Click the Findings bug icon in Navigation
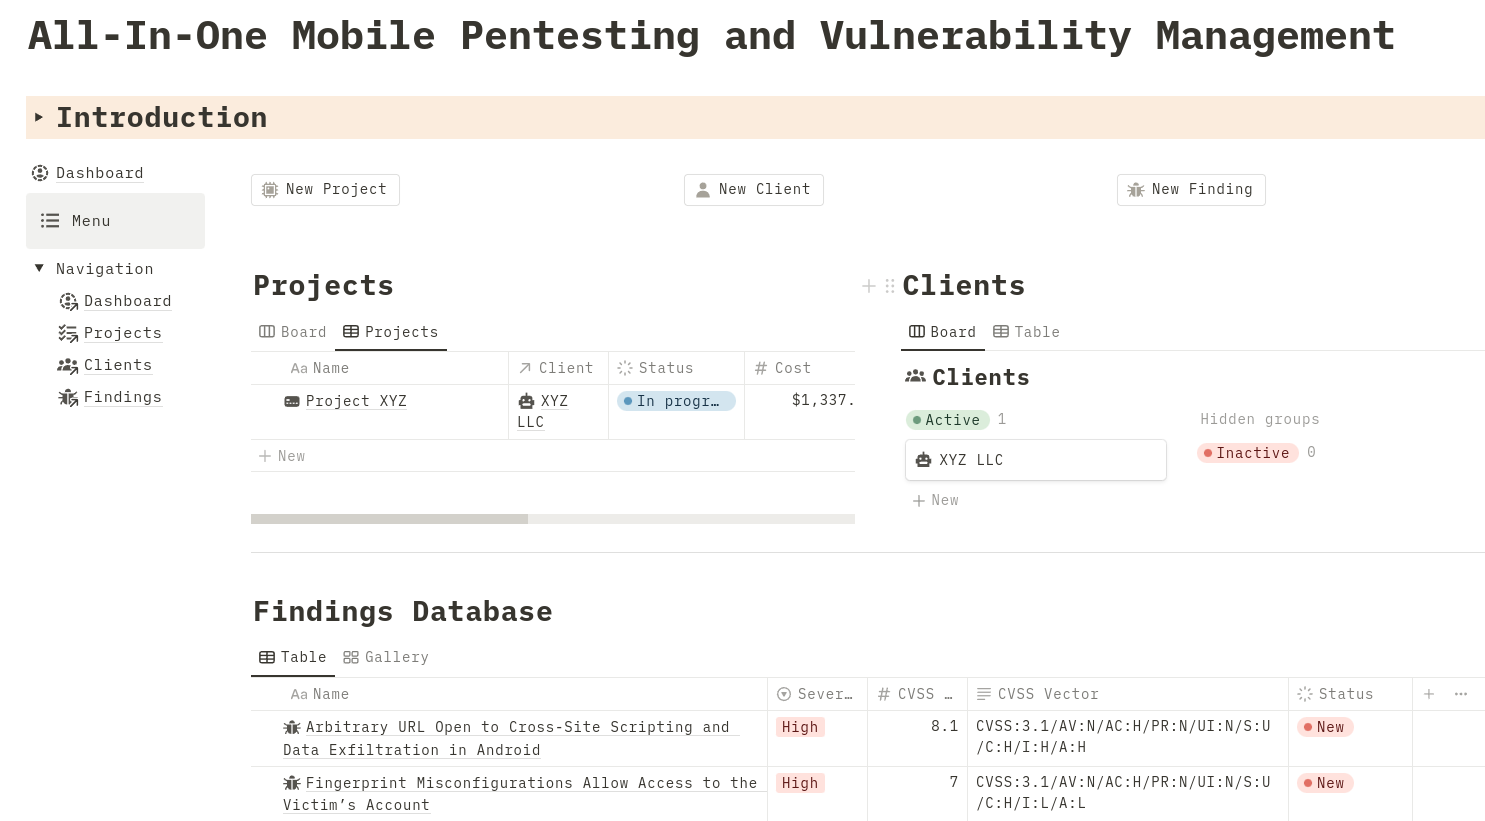The height and width of the screenshot is (821, 1485). (x=68, y=397)
